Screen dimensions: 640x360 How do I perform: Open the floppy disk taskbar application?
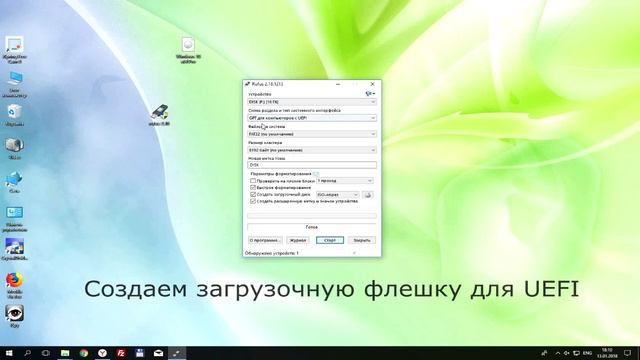click(x=140, y=353)
